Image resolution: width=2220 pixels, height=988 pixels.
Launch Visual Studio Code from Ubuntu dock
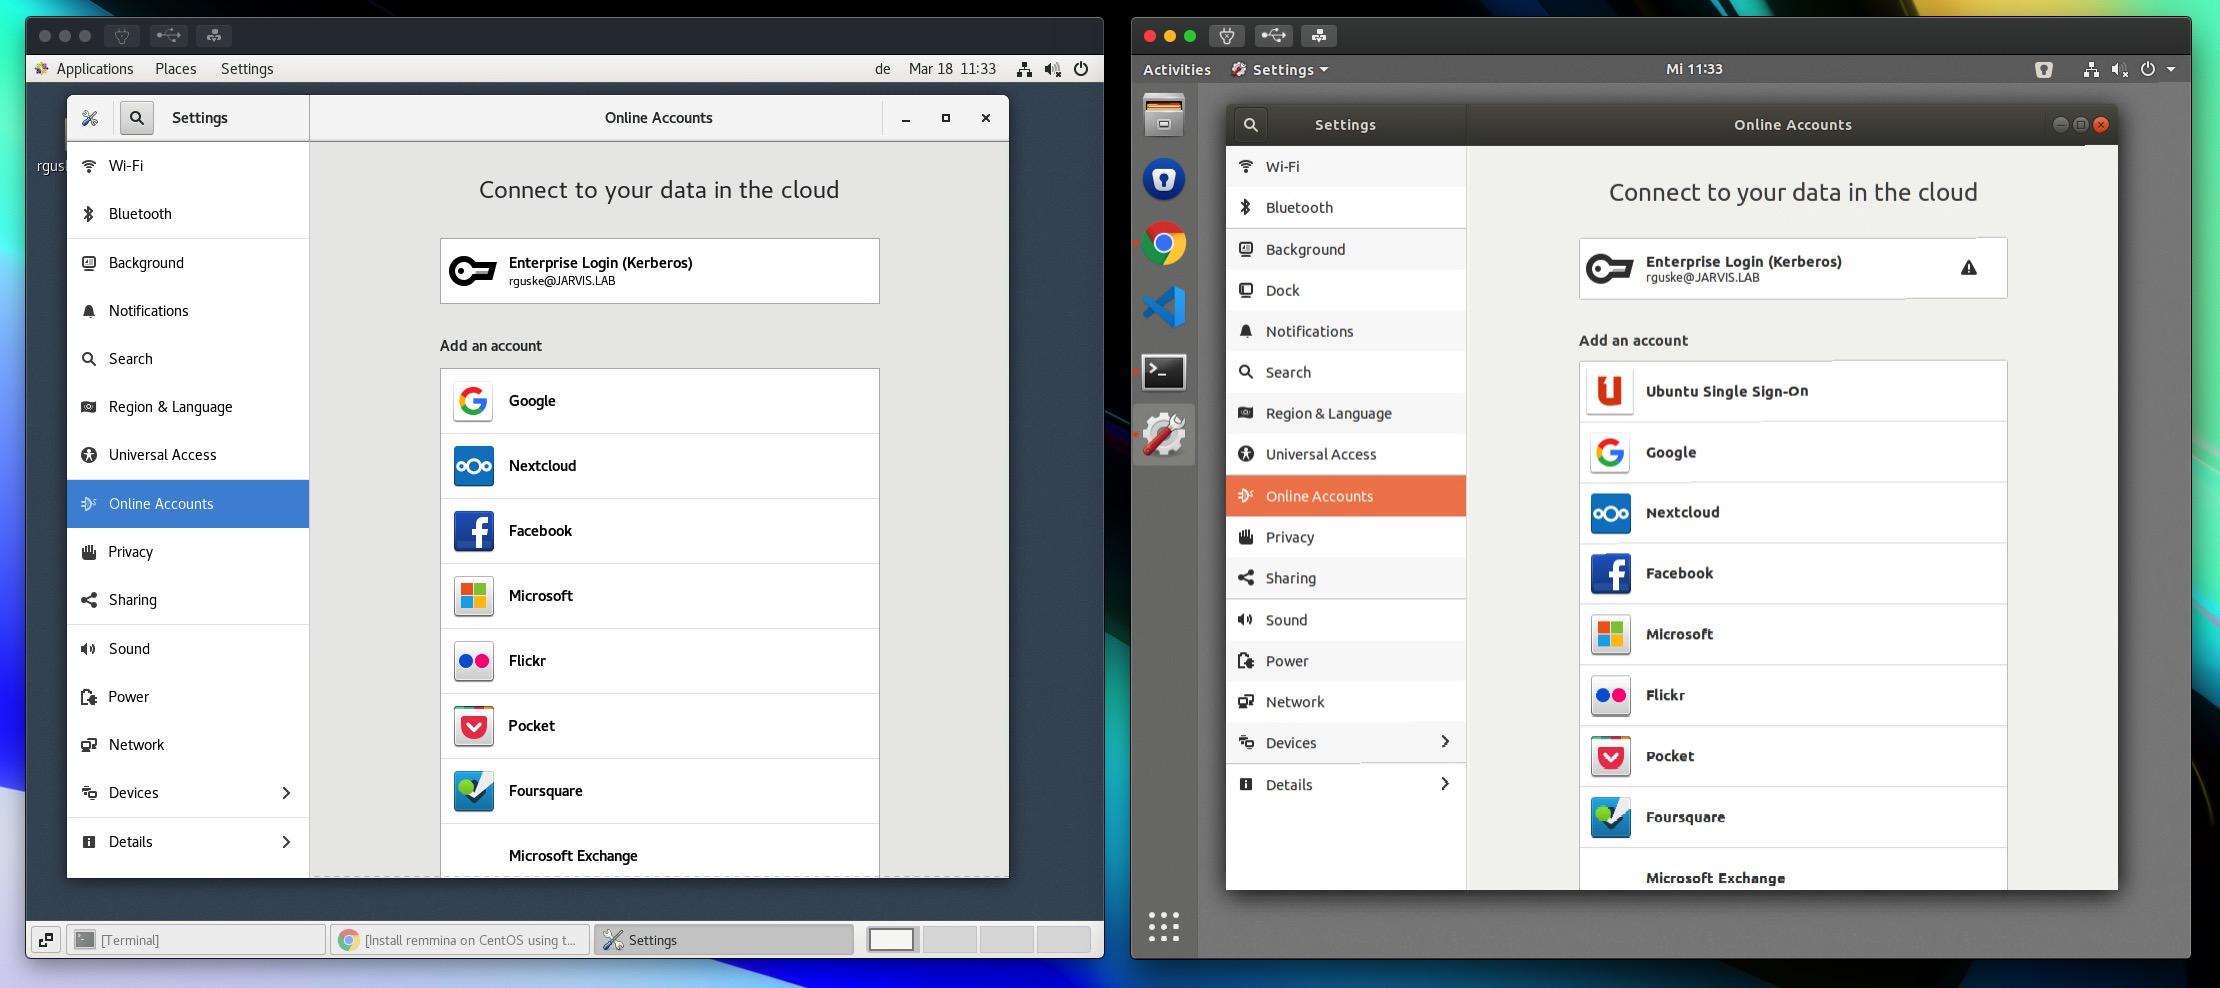click(1164, 307)
